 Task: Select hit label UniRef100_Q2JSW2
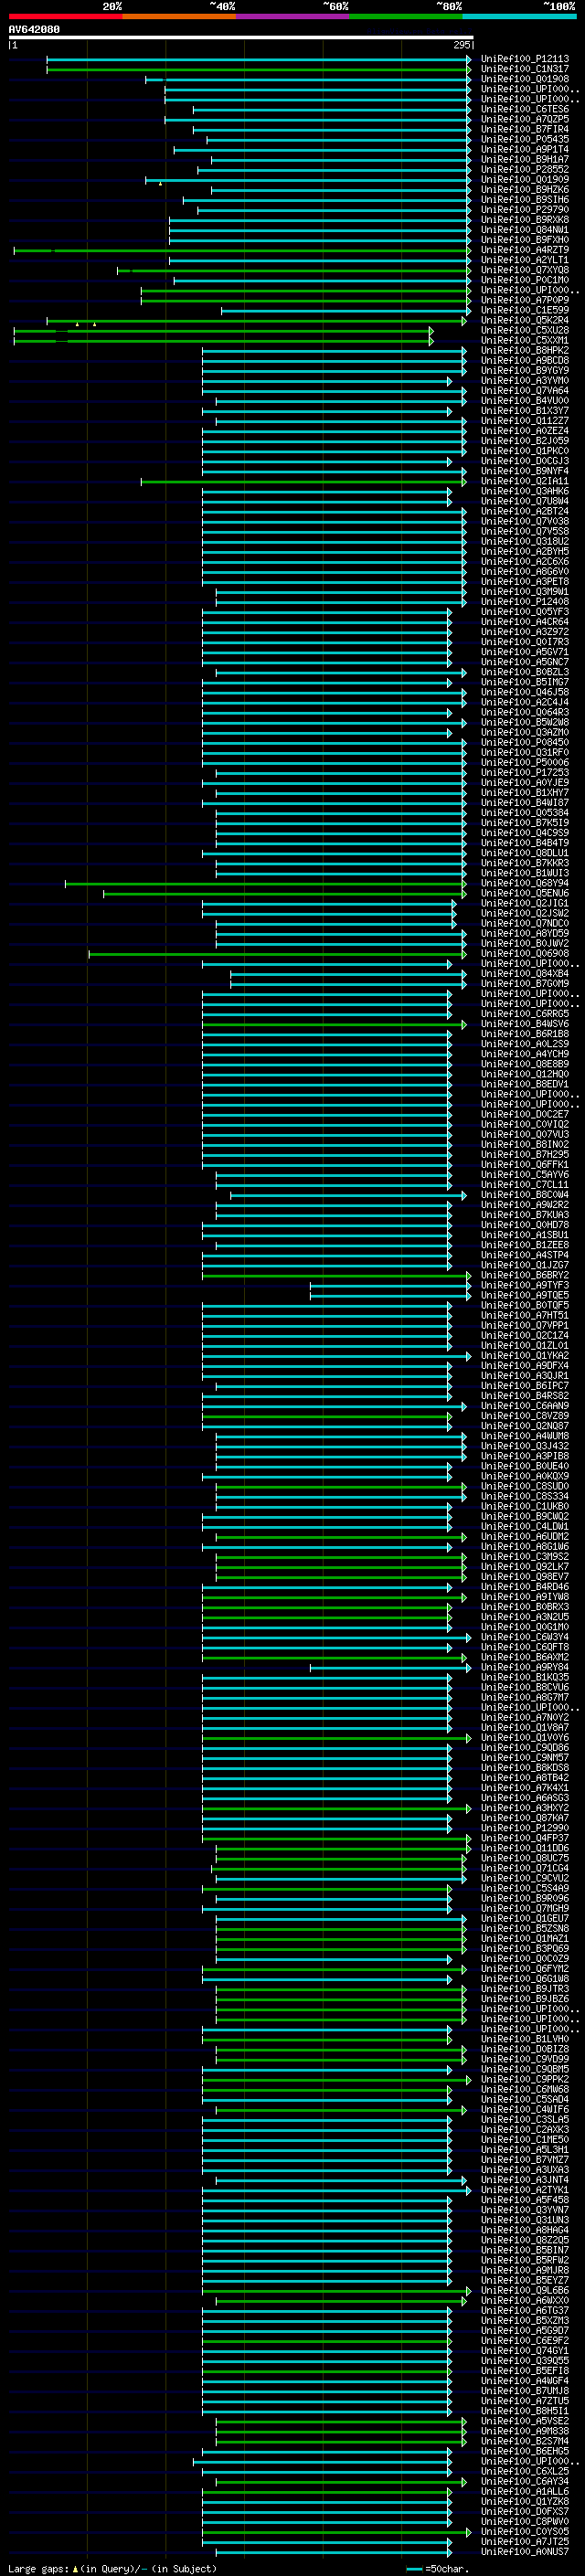pos(525,913)
